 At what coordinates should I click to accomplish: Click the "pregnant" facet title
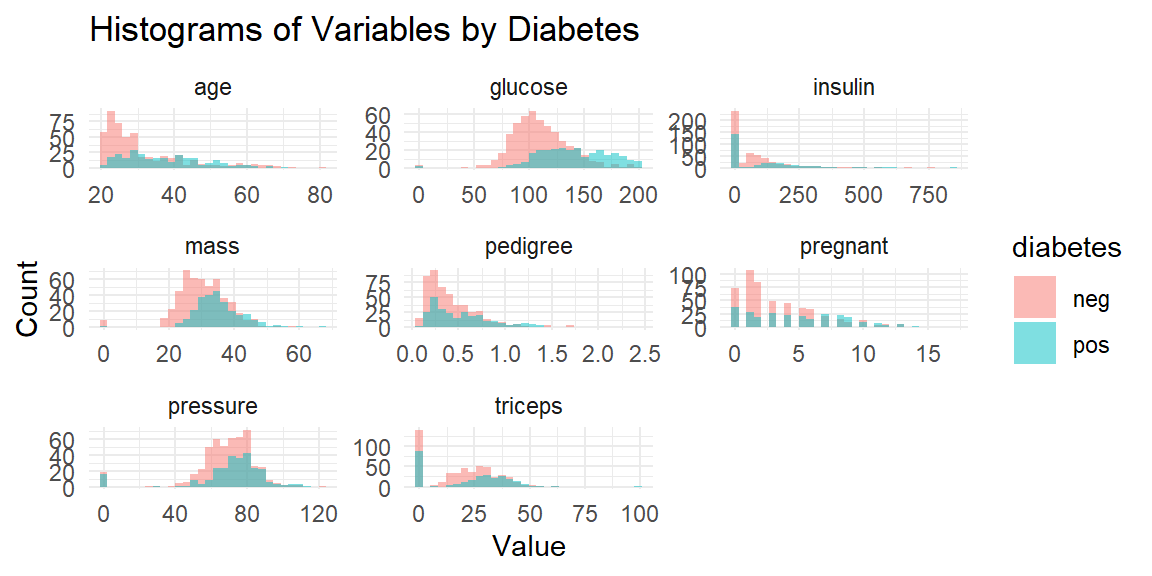[x=843, y=246]
